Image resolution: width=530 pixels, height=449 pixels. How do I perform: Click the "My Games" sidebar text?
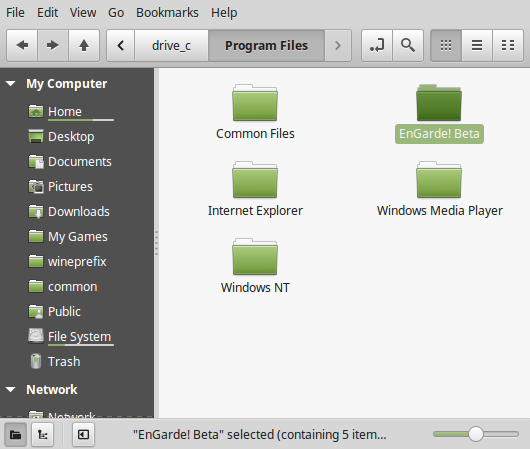[78, 237]
